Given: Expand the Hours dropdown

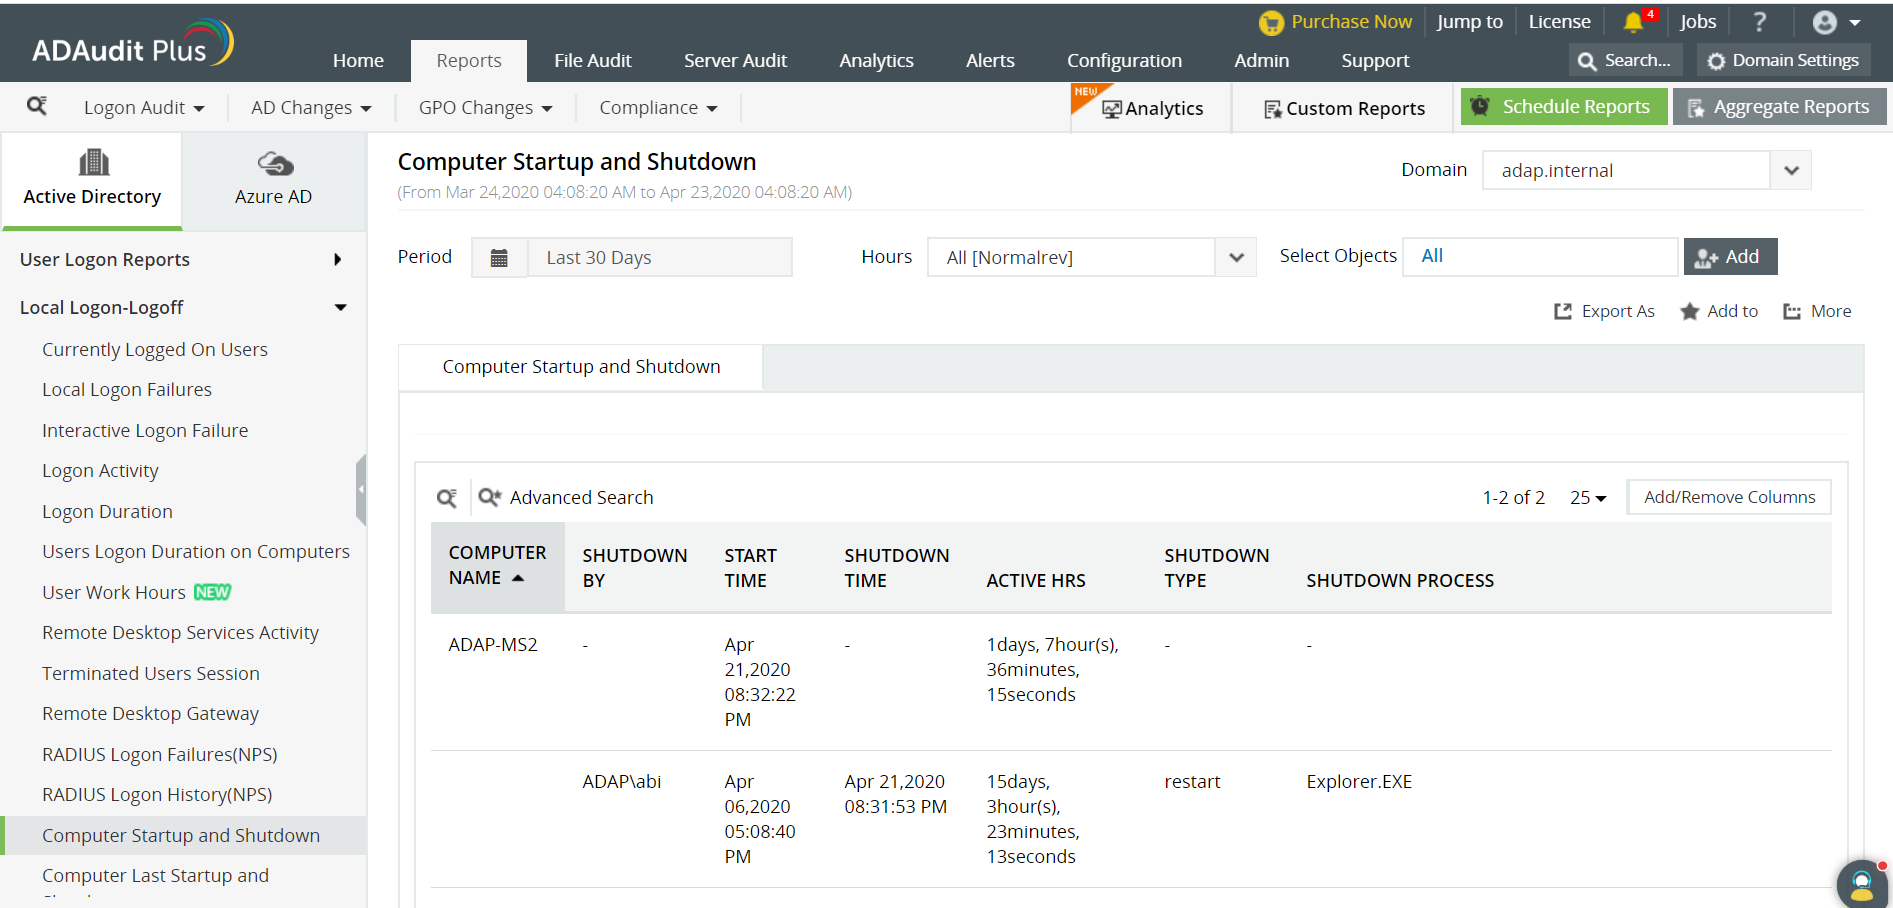Looking at the screenshot, I should 1236,258.
